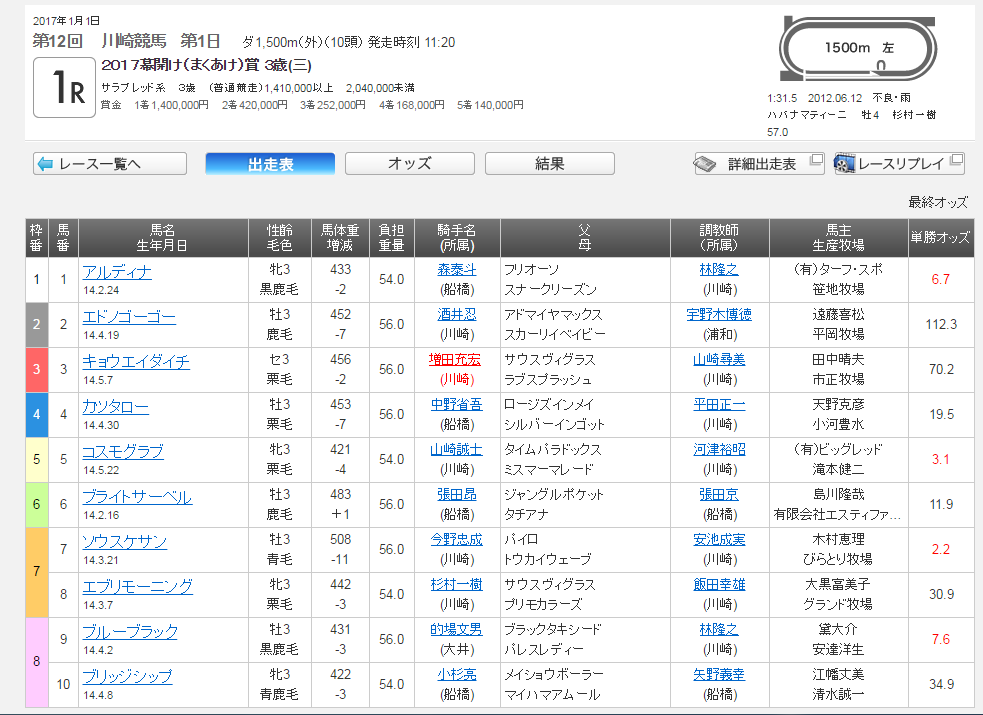Open horse アルディナ's profile link
The width and height of the screenshot is (983, 715).
click(117, 272)
